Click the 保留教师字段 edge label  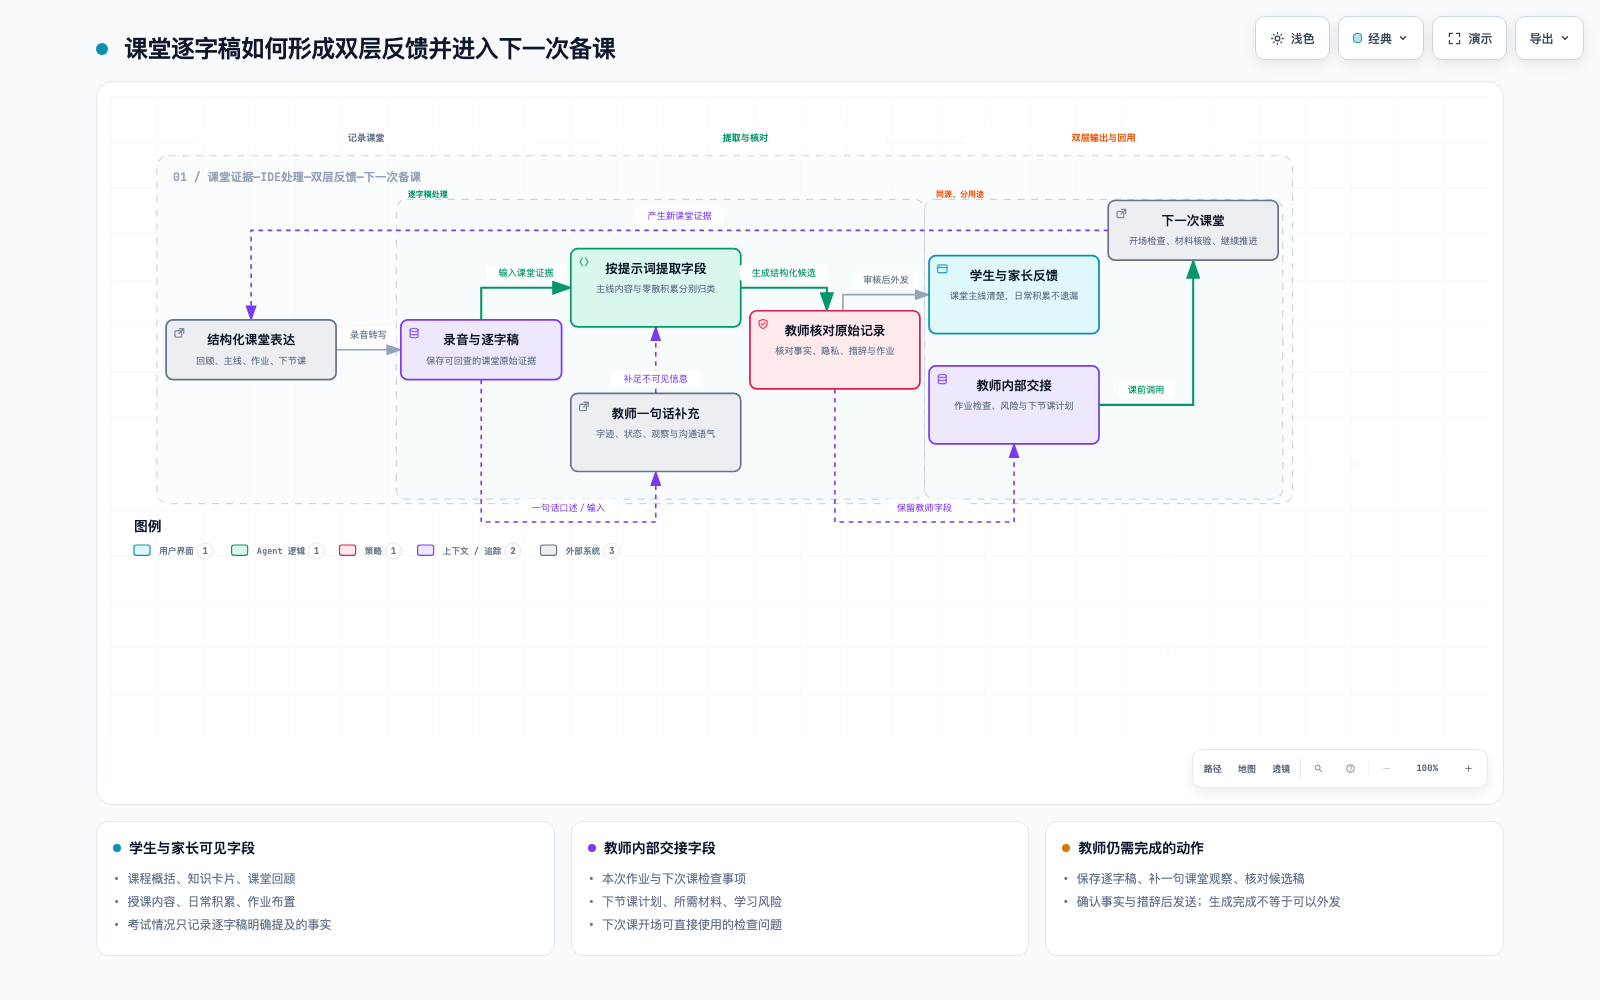[924, 508]
